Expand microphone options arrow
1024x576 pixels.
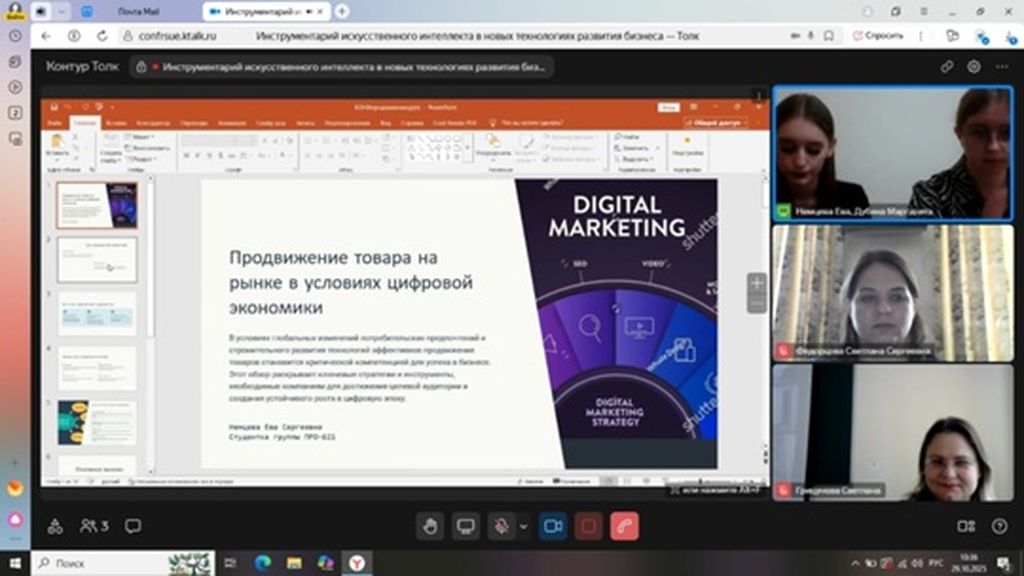coord(522,526)
